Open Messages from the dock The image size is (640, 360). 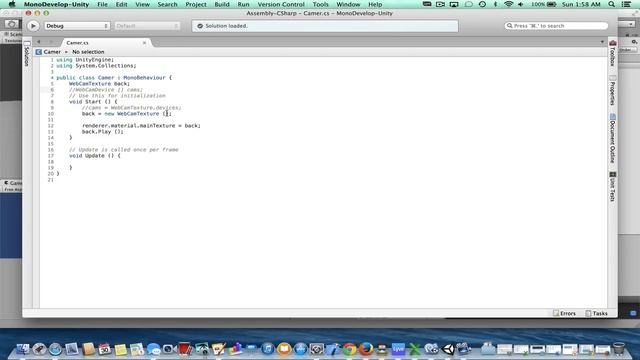[x=153, y=349]
